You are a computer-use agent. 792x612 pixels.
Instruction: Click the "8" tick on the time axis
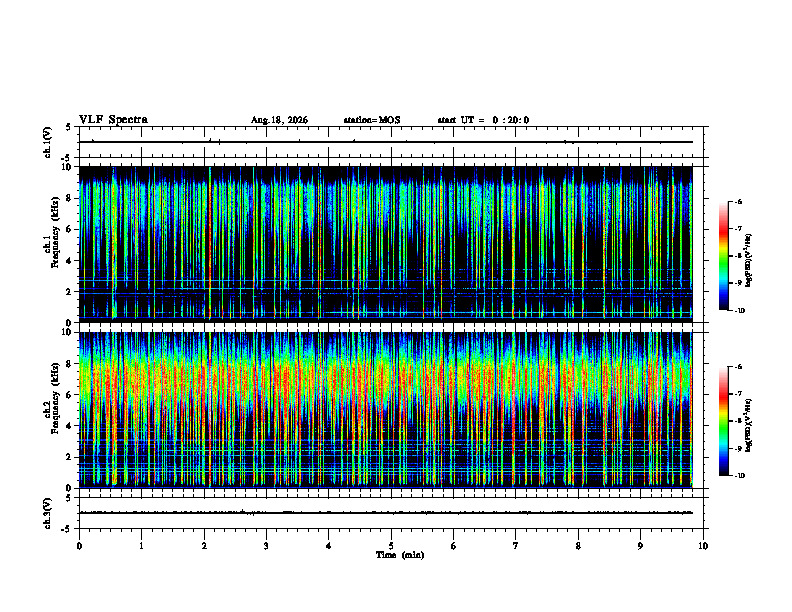(x=578, y=546)
